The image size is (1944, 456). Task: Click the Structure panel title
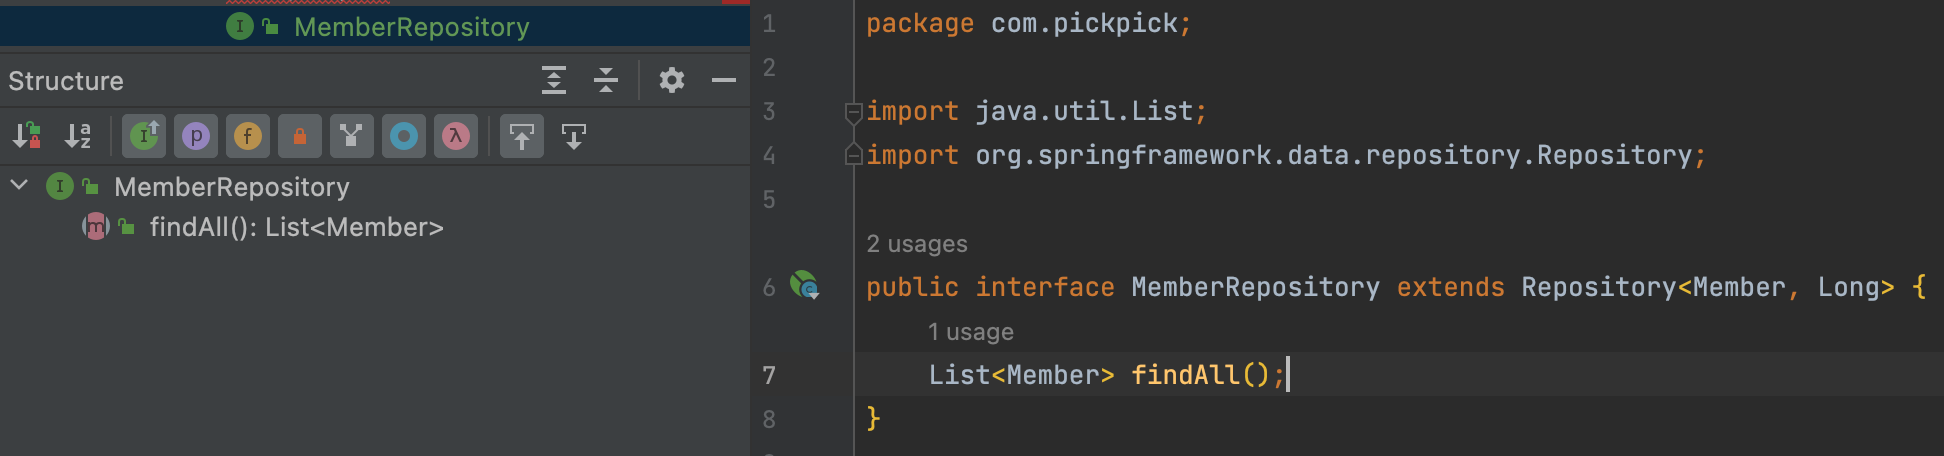click(x=66, y=81)
